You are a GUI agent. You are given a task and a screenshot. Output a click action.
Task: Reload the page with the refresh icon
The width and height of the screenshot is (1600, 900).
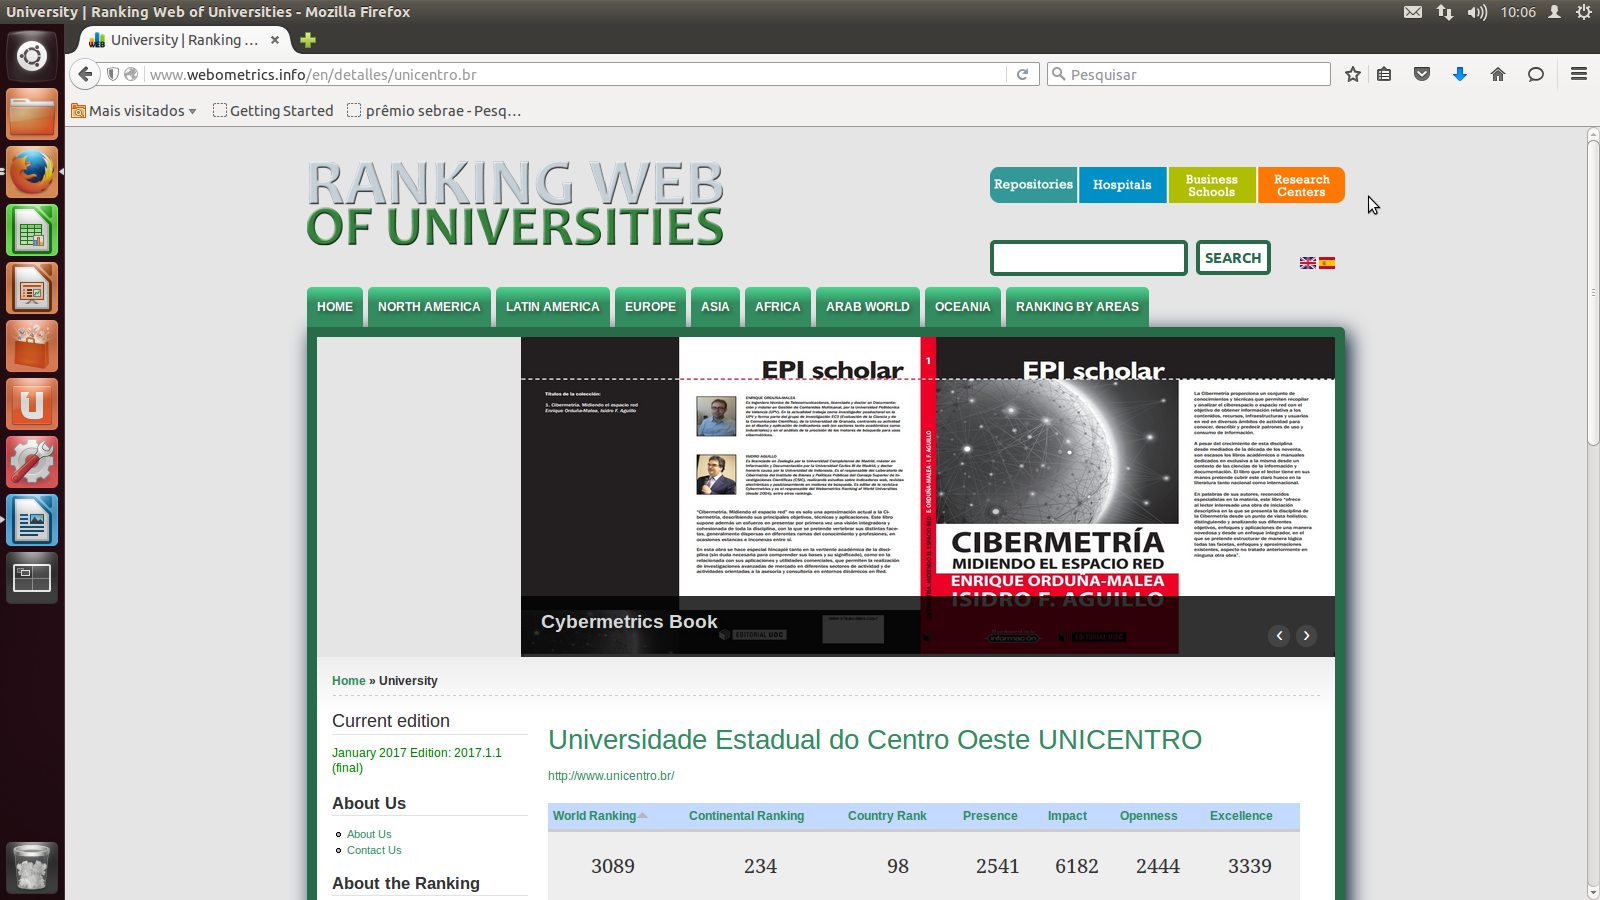coord(1022,74)
